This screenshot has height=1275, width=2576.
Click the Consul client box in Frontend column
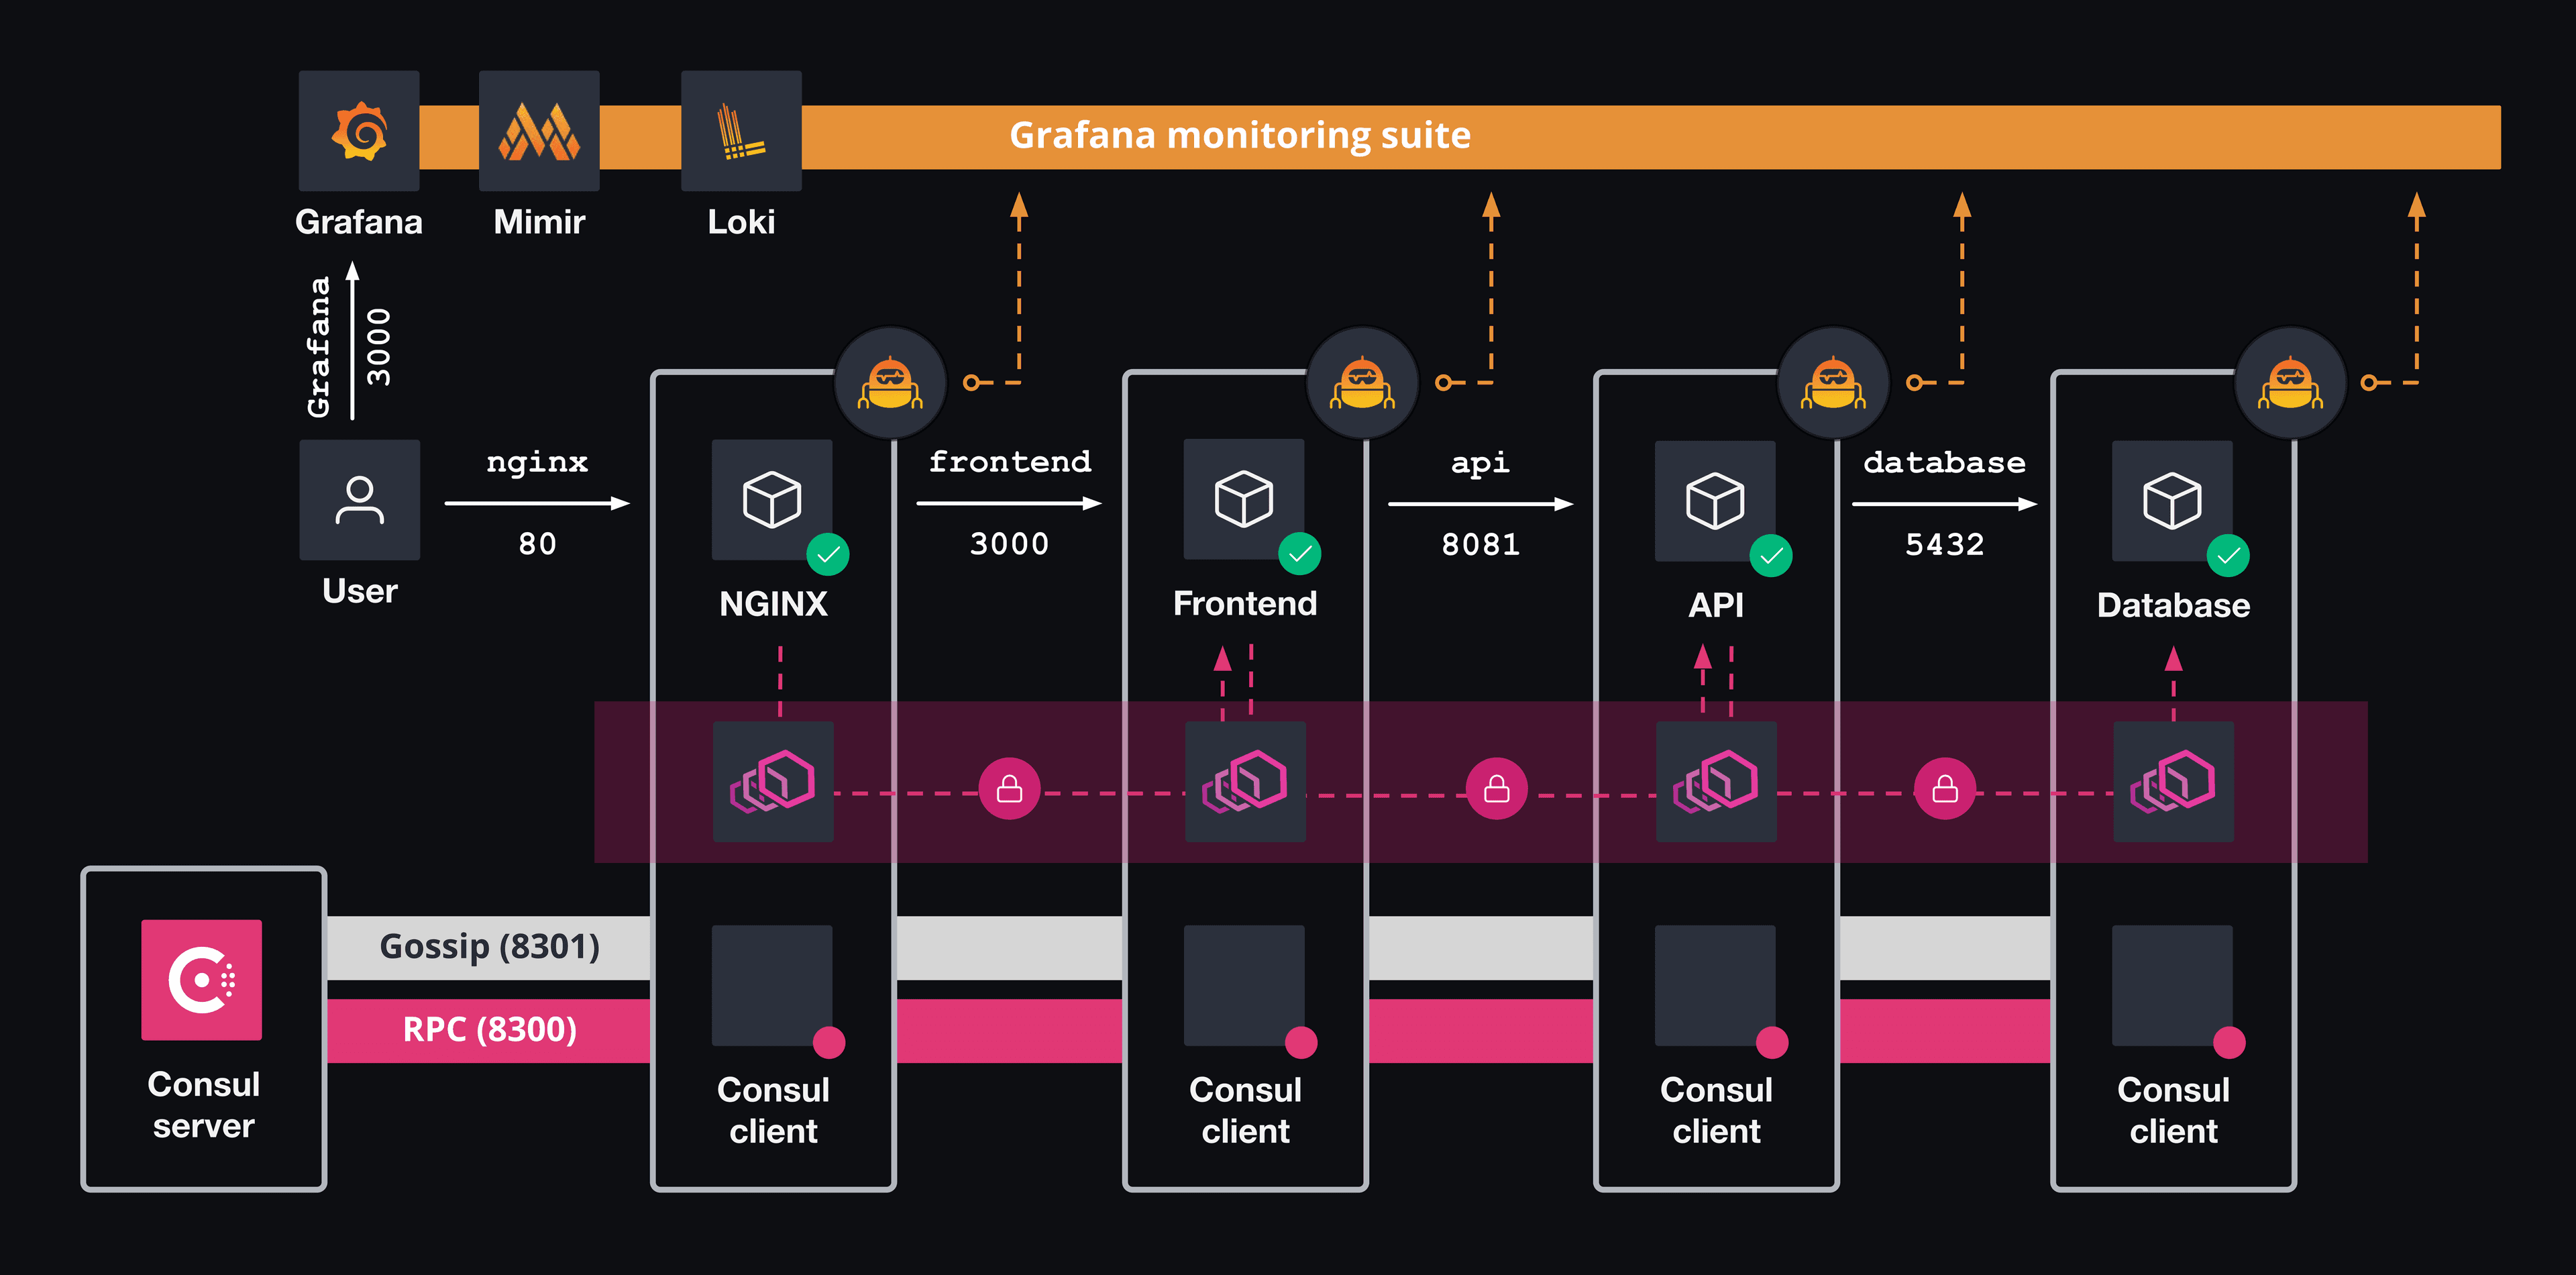tap(1244, 986)
